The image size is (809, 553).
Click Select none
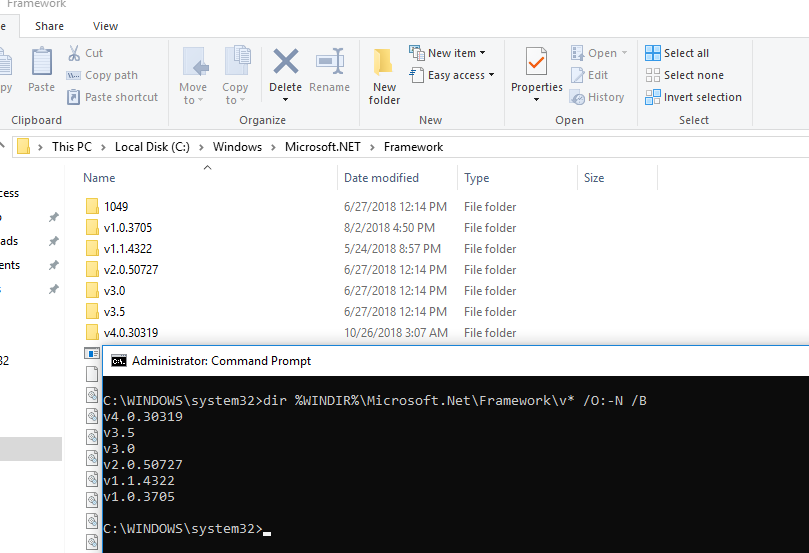pos(684,75)
